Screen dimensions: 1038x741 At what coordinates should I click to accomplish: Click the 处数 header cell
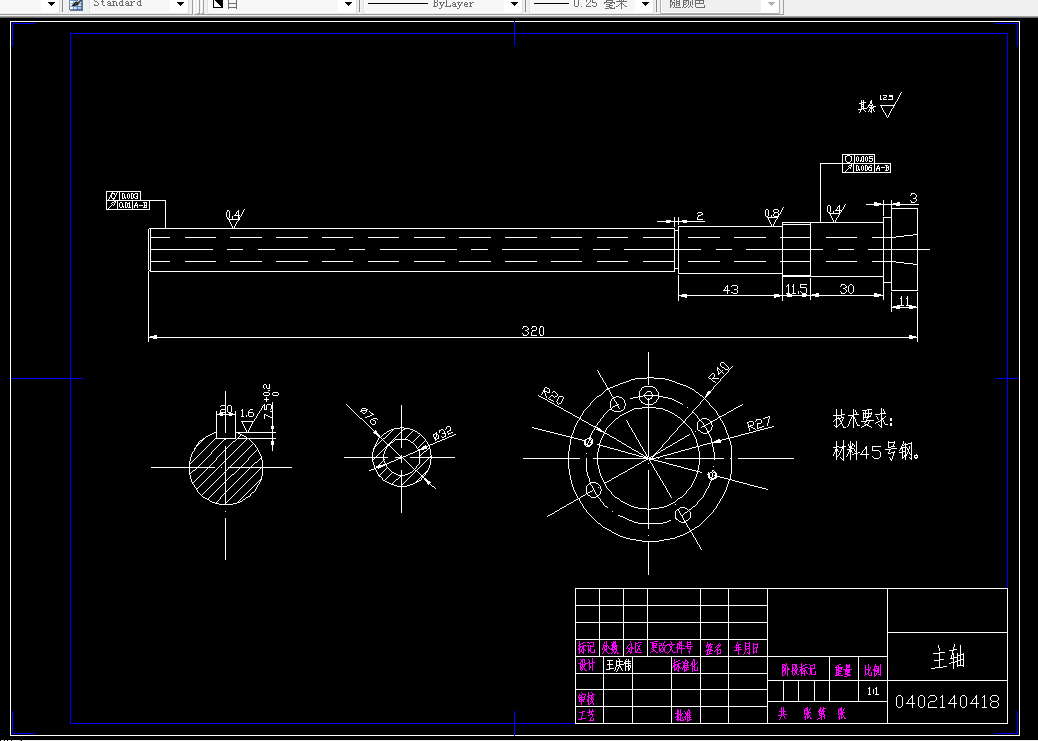tap(610, 648)
